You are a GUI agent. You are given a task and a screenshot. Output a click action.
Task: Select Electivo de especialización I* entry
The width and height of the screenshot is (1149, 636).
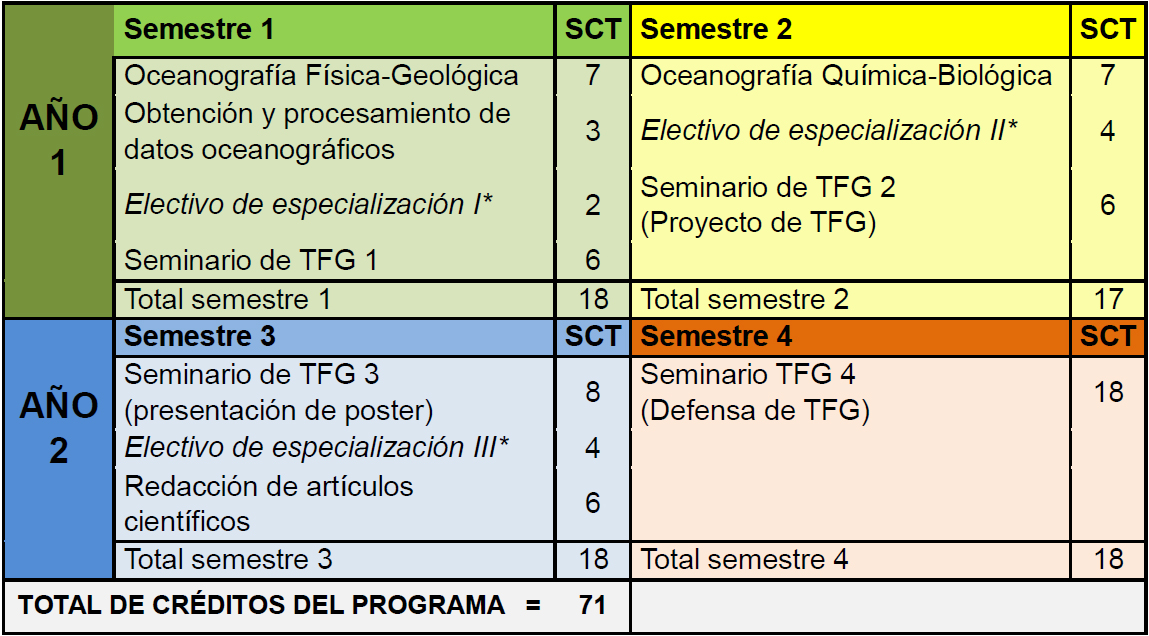309,205
